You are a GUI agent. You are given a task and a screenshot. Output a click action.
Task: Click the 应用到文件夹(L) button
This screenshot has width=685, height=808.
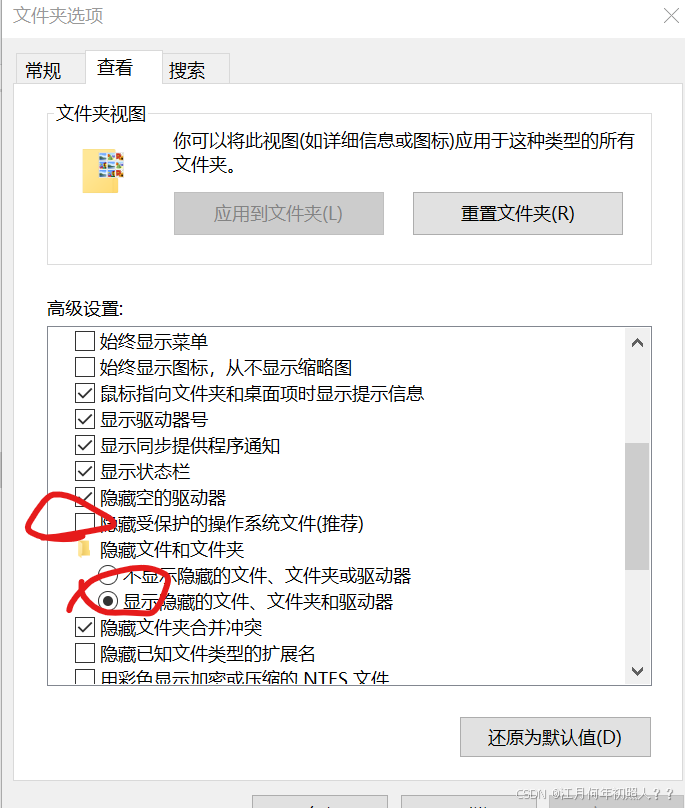click(278, 213)
